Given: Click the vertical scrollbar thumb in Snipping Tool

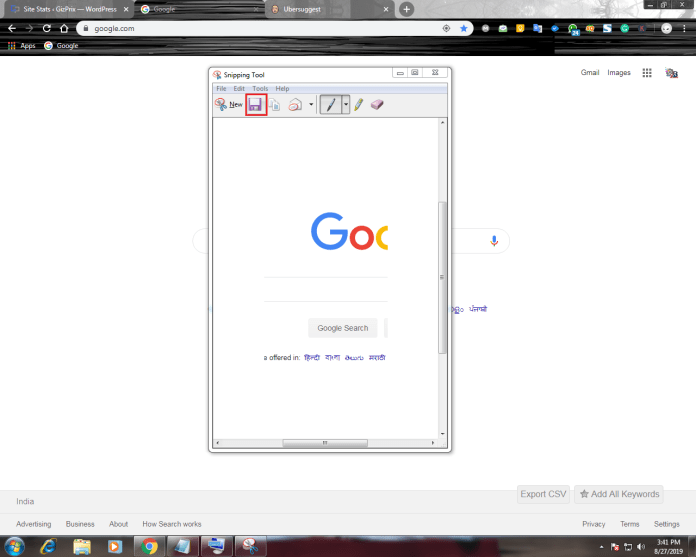Looking at the screenshot, I should [x=442, y=277].
